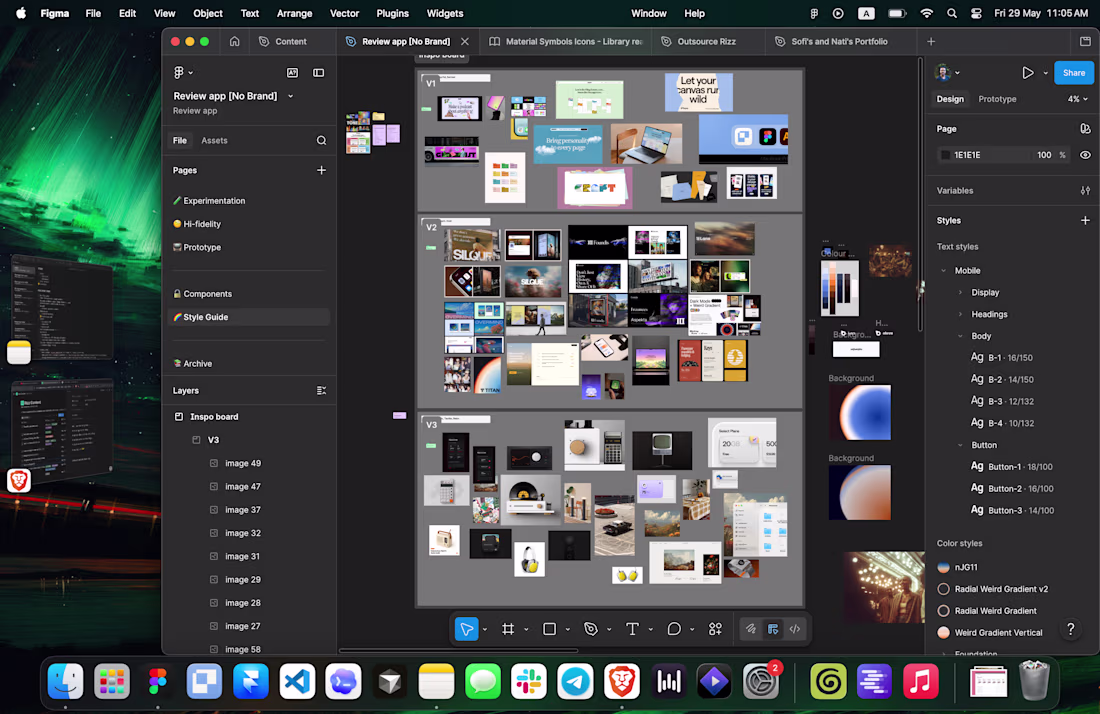Open the Outsource Rizz tab
Viewport: 1100px width, 714px height.
click(706, 41)
